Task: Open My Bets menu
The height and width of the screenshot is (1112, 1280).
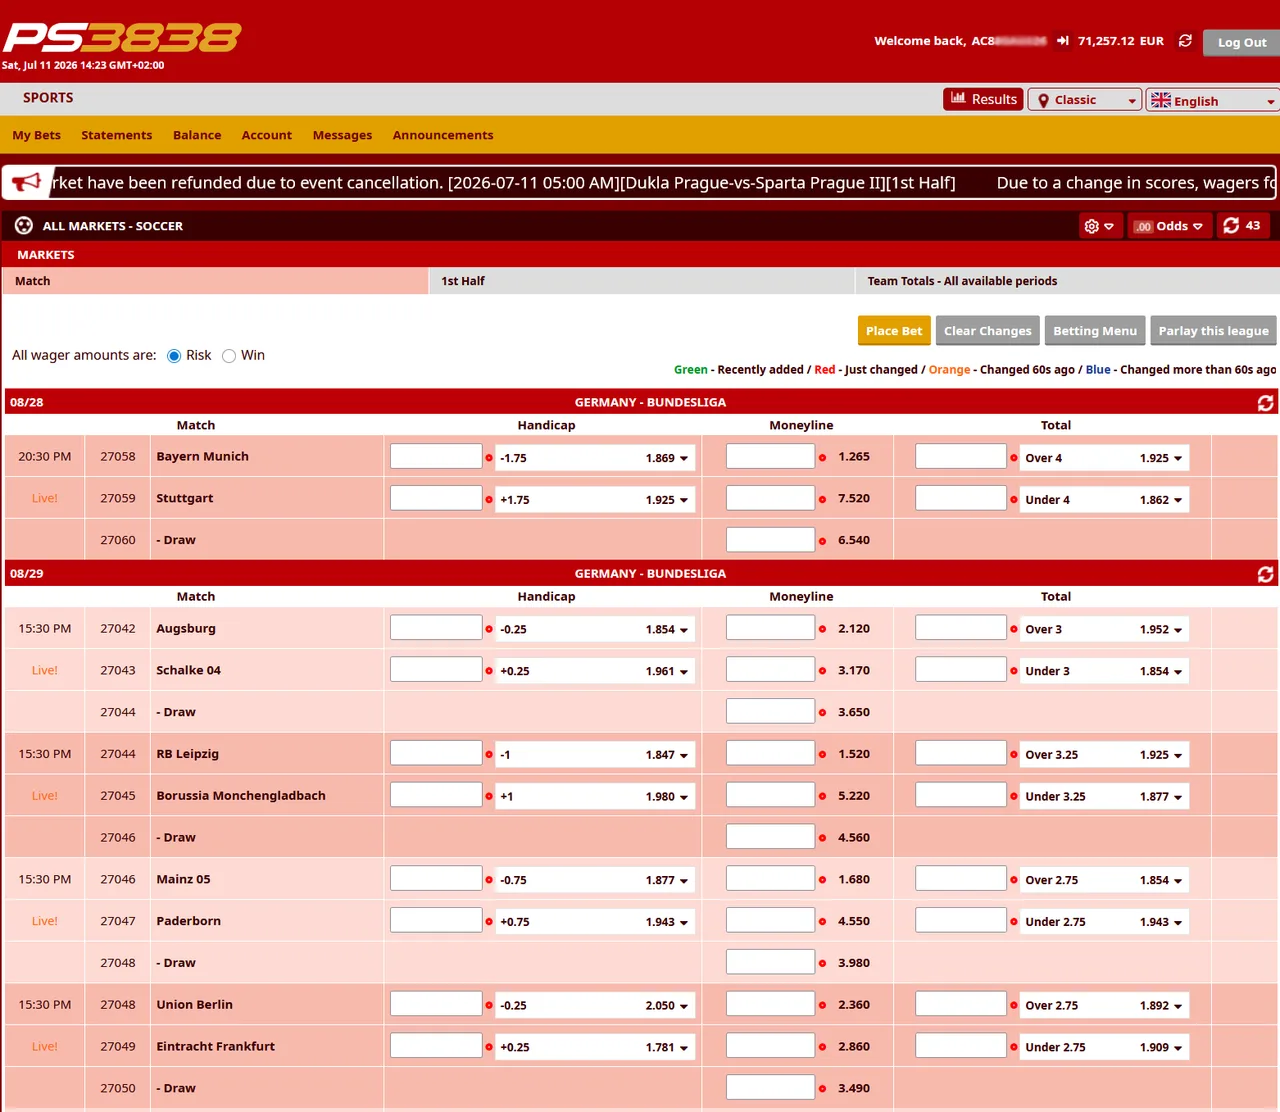Action: tap(37, 135)
